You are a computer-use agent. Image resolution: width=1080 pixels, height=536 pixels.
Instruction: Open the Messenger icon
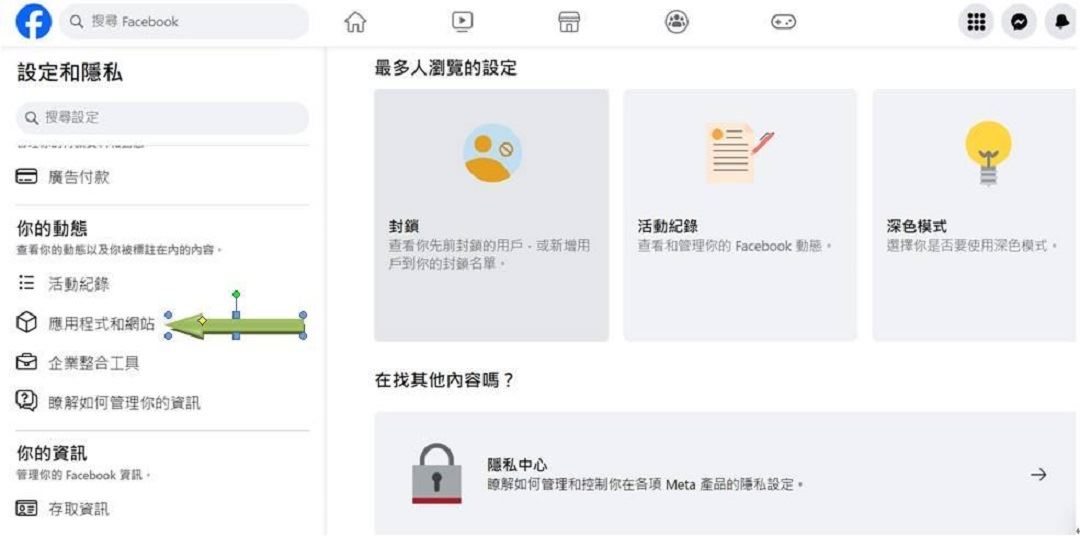pos(1021,22)
